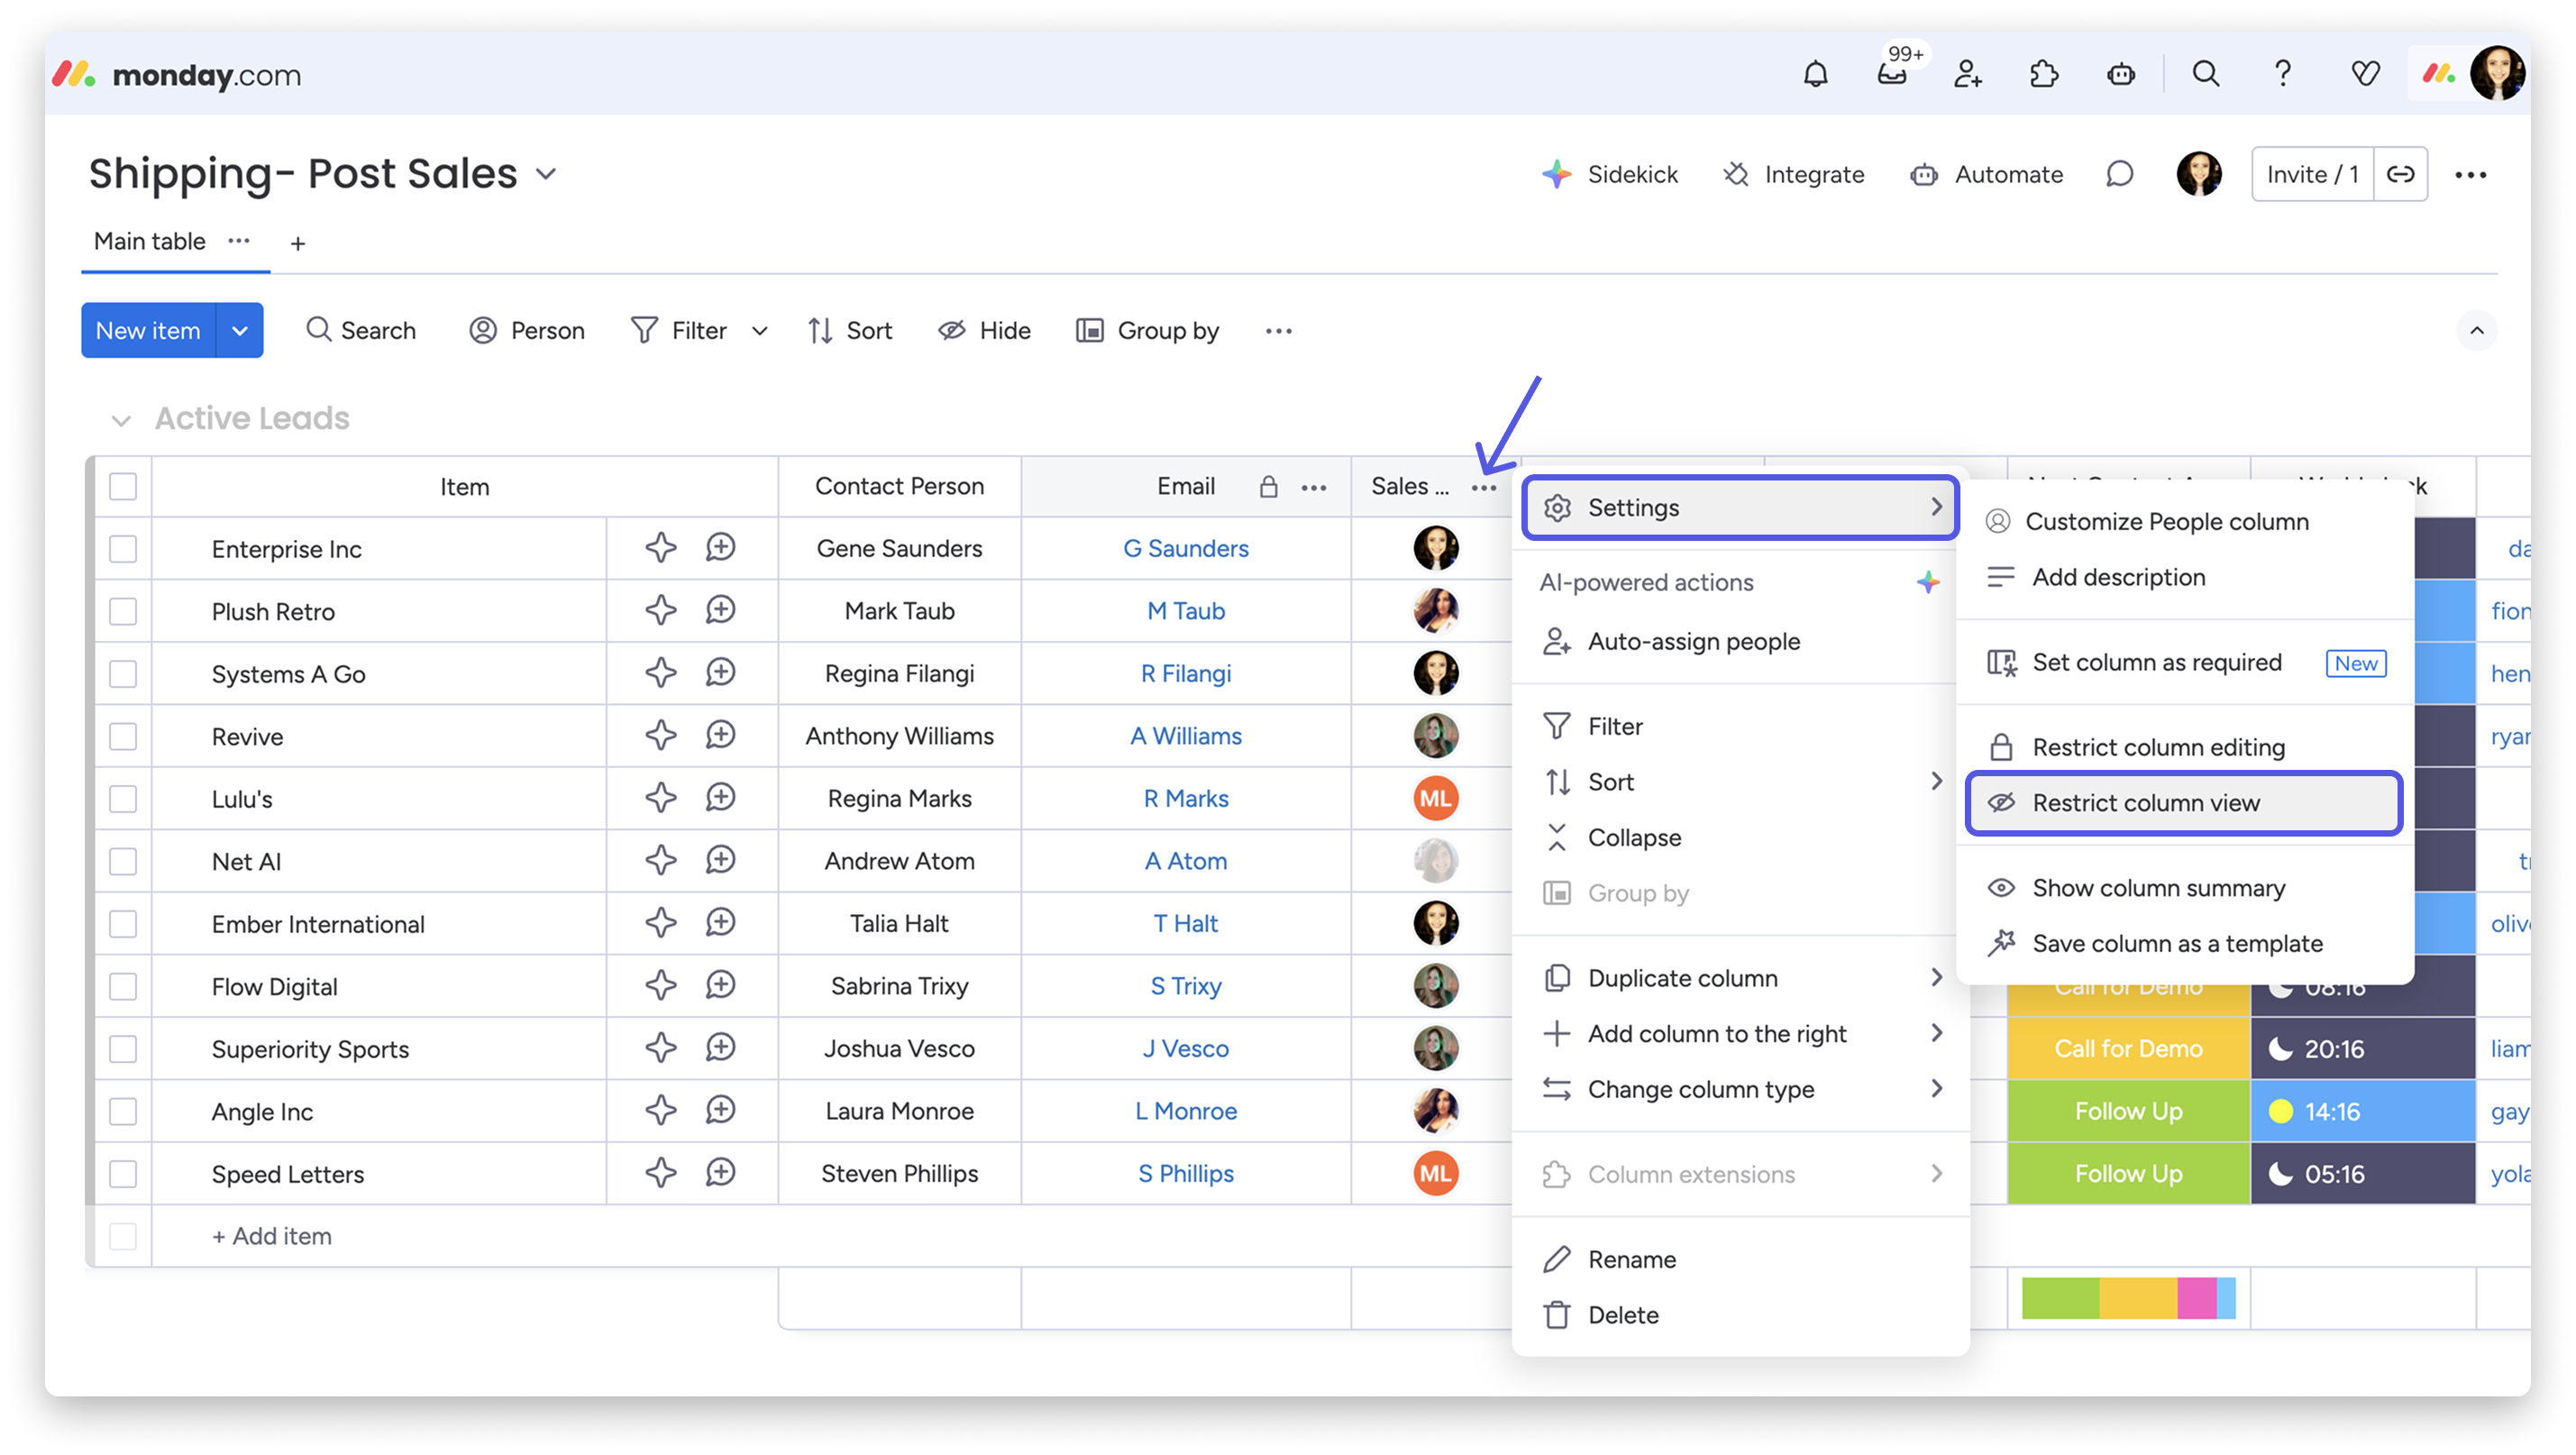Viewport: 2576px width, 1455px height.
Task: Expand the Filter dropdown chevron
Action: tap(760, 331)
